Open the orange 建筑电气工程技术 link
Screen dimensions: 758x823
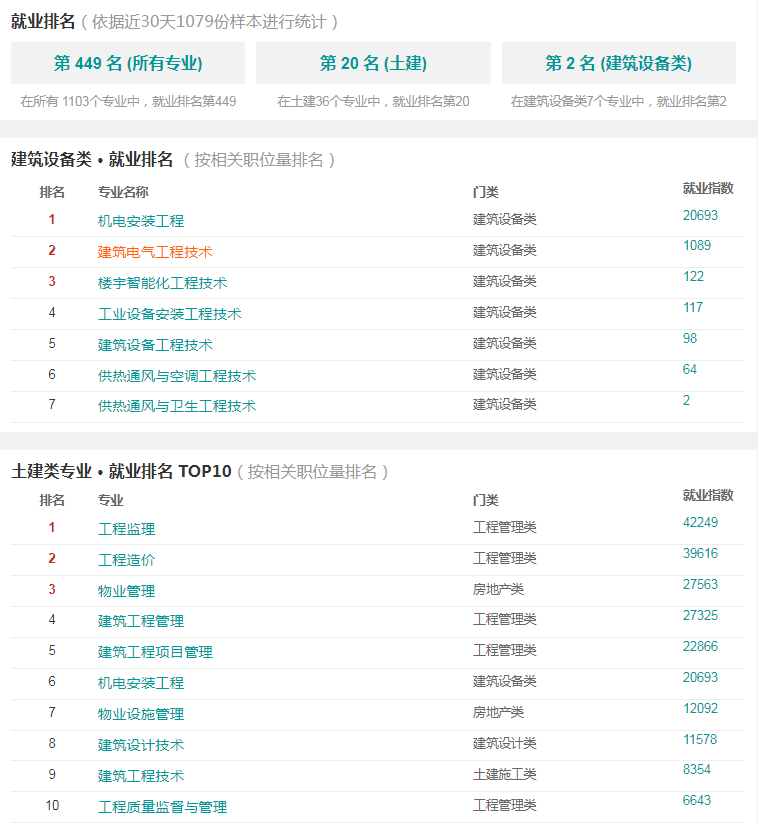155,252
